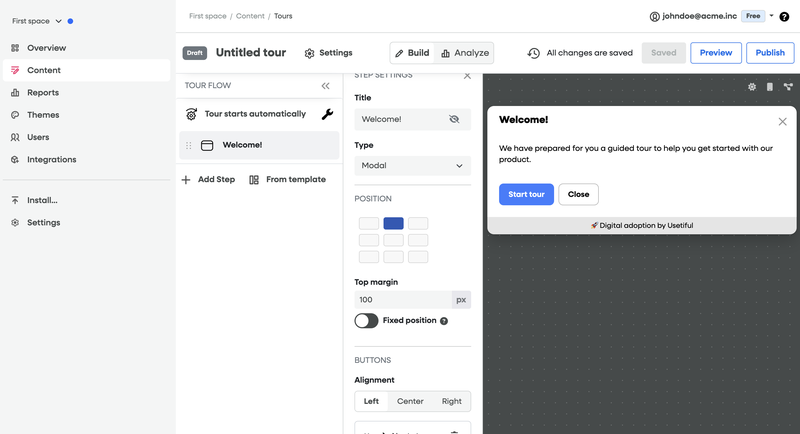Click the Top margin input field
Image resolution: width=800 pixels, height=434 pixels.
click(x=403, y=300)
